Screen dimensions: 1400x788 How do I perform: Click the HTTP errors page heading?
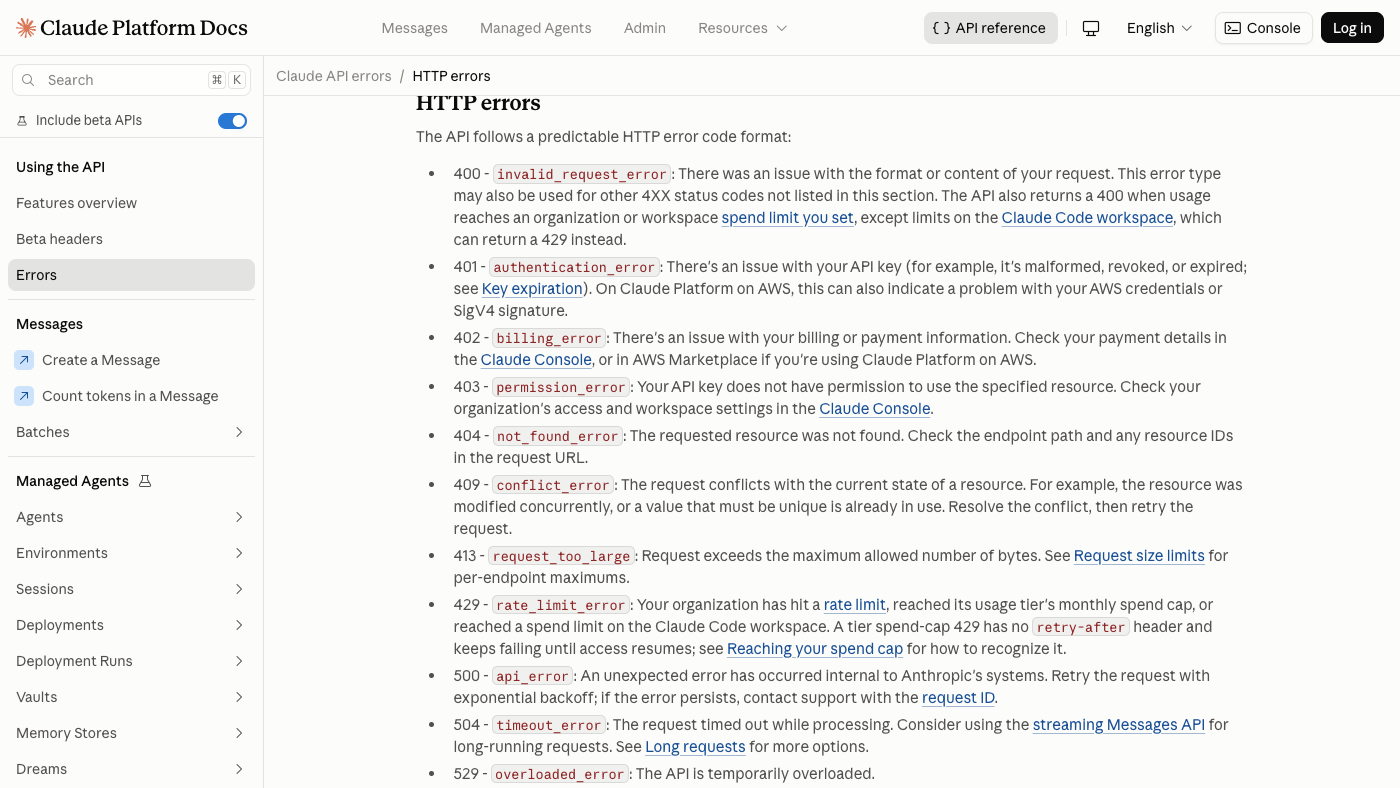[478, 103]
